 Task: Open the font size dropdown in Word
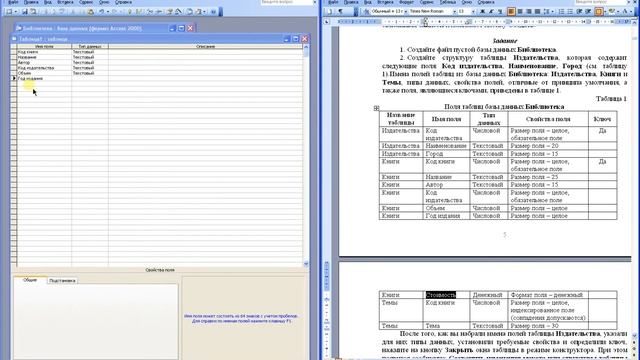473,11
